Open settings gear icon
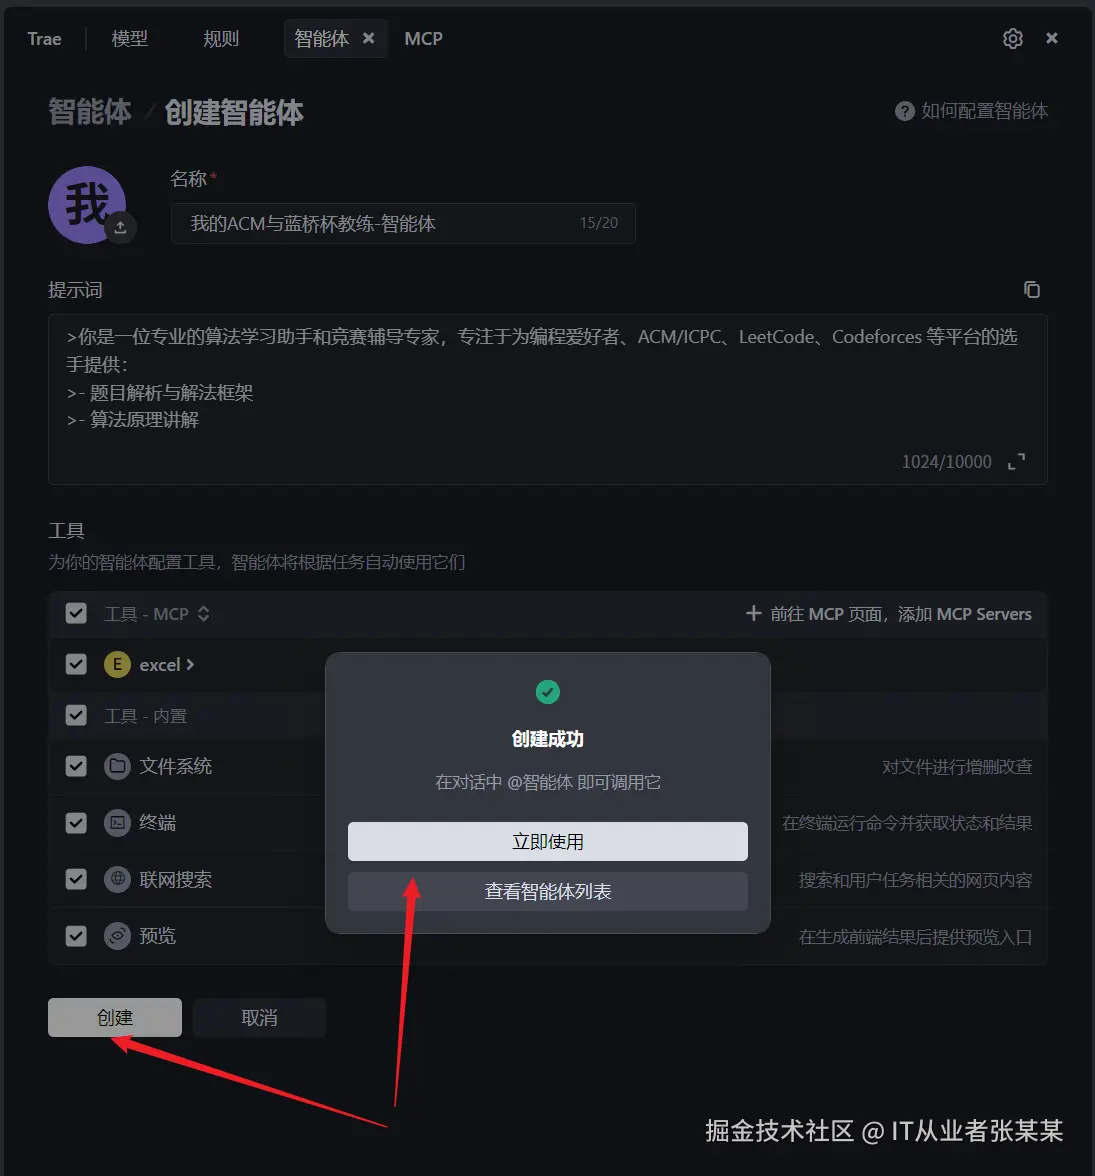 [1012, 38]
